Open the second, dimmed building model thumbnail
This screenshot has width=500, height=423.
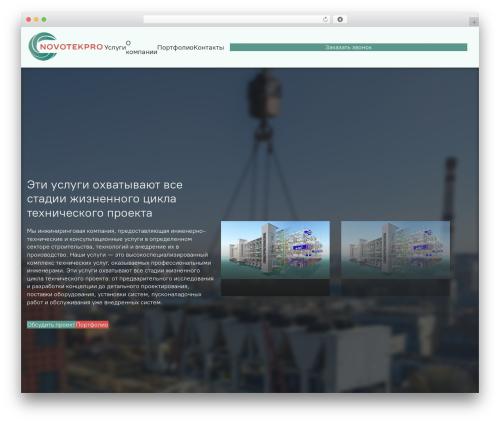pyautogui.click(x=395, y=258)
